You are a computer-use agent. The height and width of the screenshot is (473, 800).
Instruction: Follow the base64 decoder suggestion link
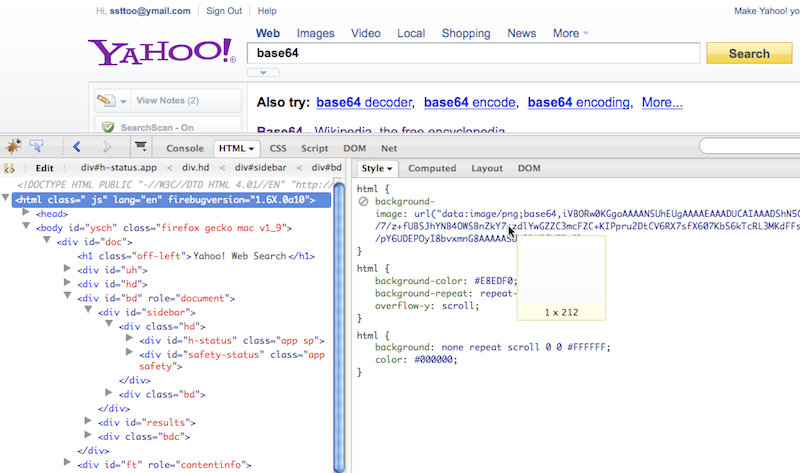coord(364,103)
